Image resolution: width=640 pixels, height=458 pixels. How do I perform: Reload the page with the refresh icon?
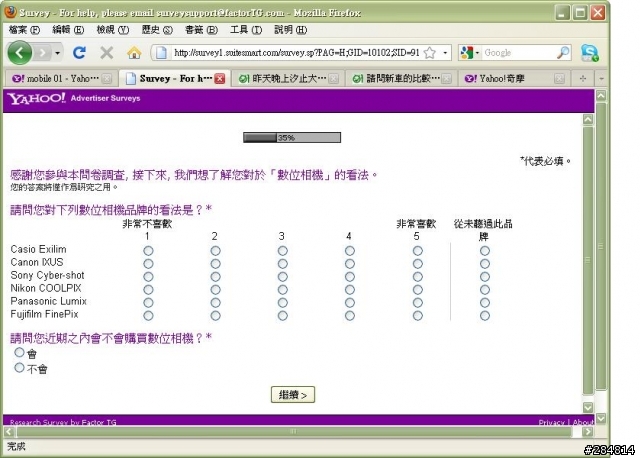(79, 52)
